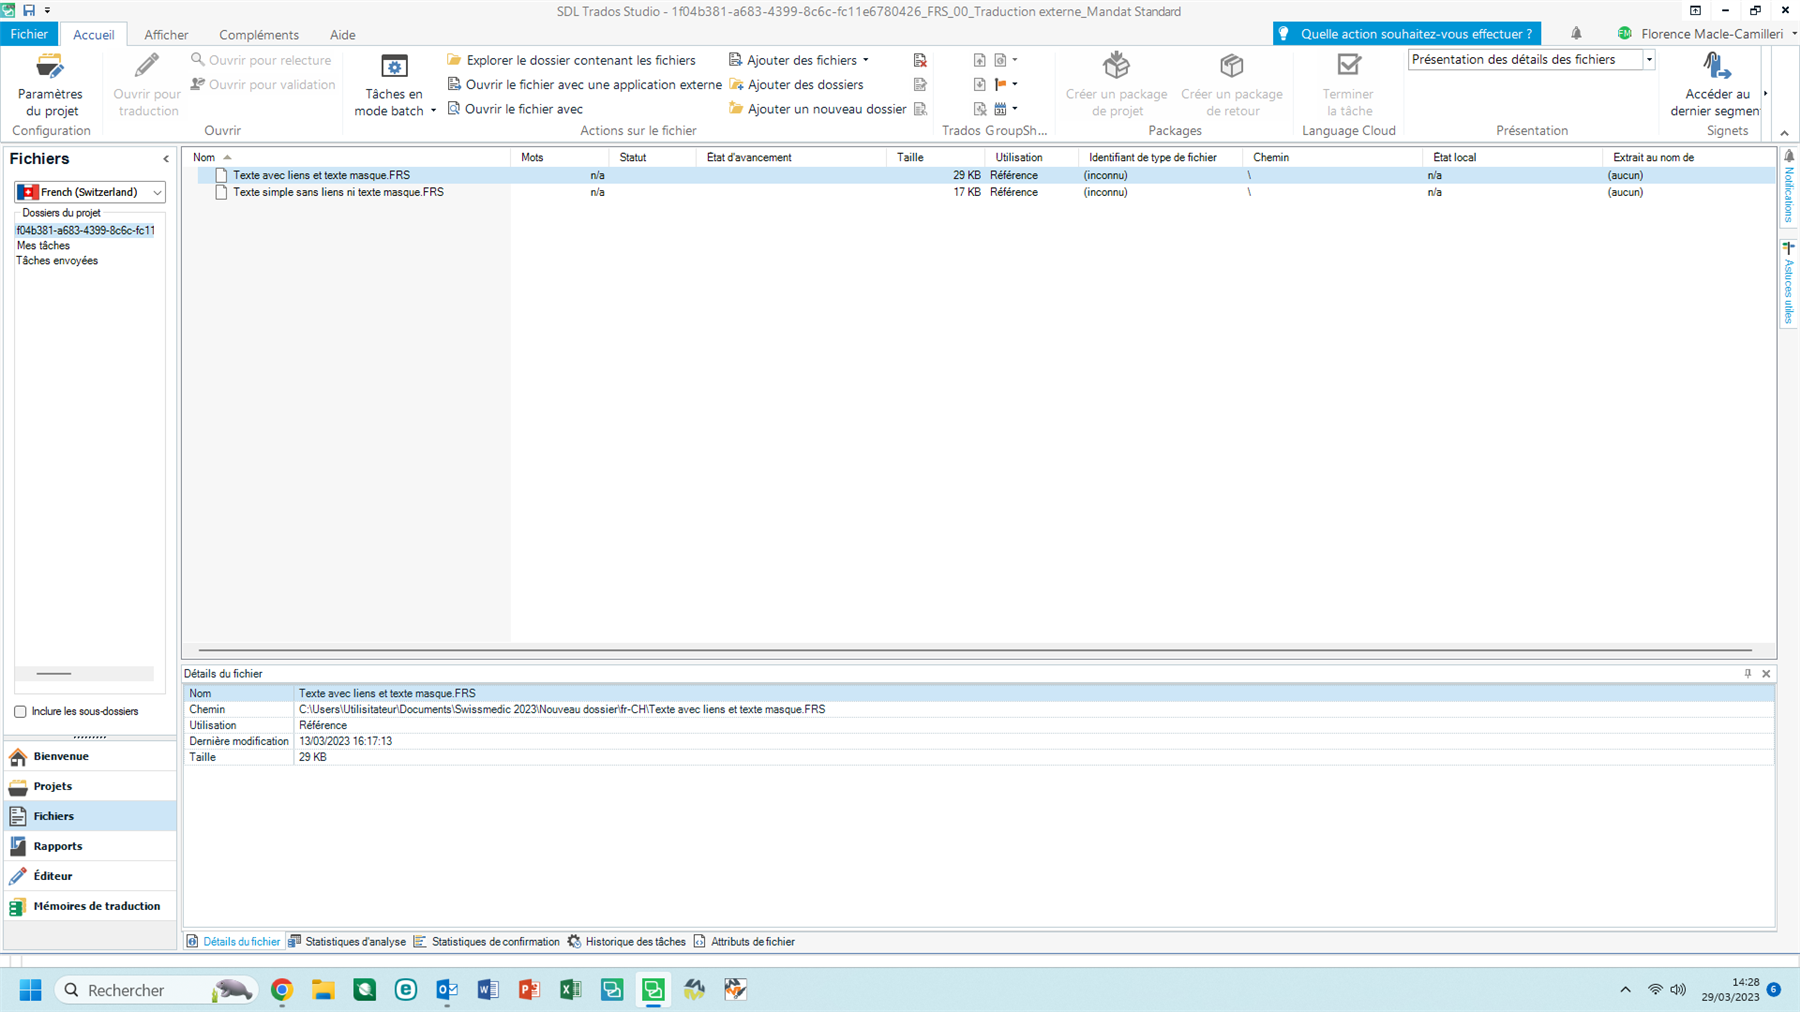This screenshot has height=1012, width=1800.
Task: Open the due date calendar icon in GroupShare
Action: [1000, 108]
